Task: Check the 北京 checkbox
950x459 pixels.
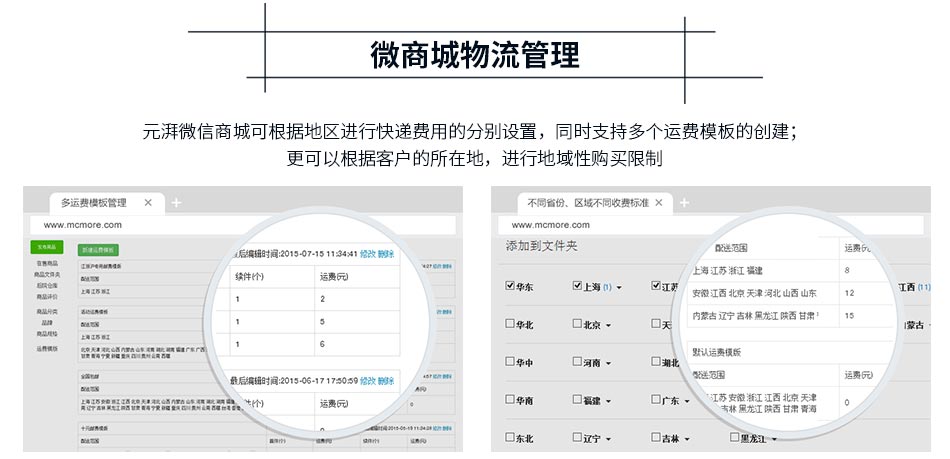Action: [577, 324]
